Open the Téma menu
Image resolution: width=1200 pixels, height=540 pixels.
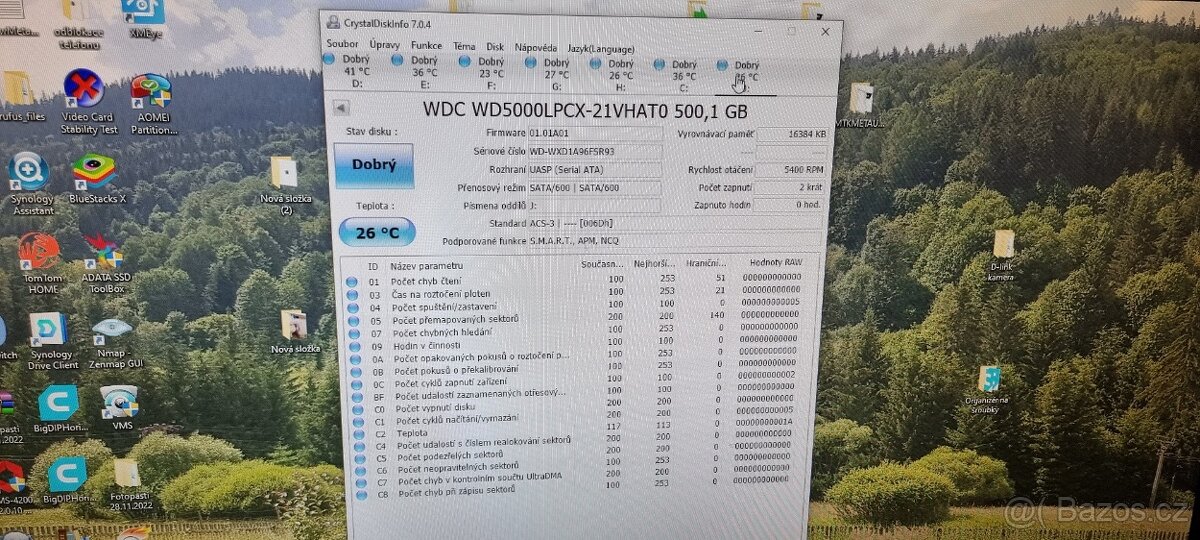464,46
